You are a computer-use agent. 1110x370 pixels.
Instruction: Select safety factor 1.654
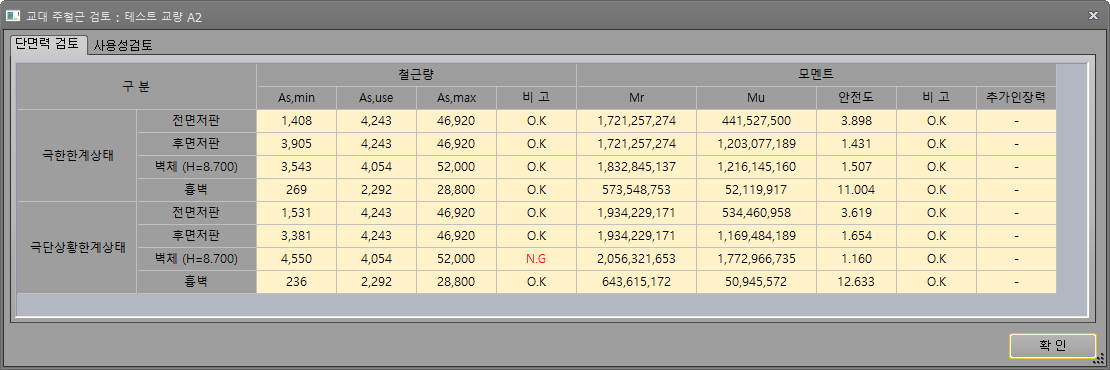click(857, 236)
